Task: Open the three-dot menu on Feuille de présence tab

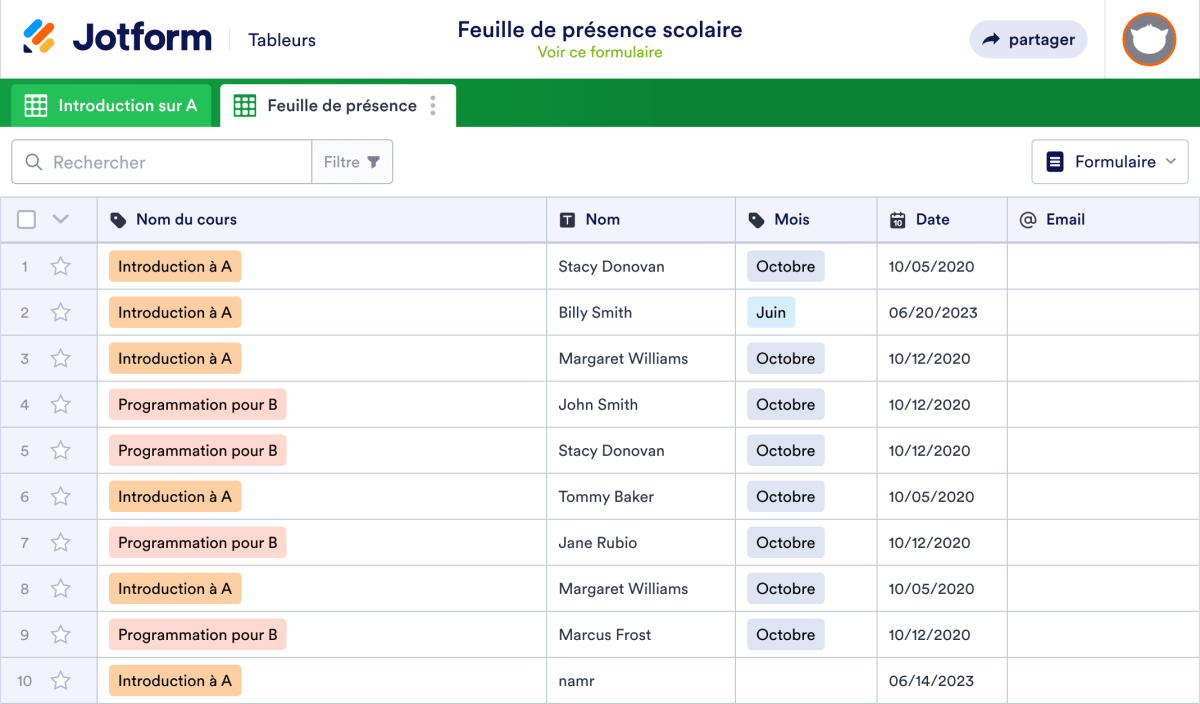Action: (433, 105)
